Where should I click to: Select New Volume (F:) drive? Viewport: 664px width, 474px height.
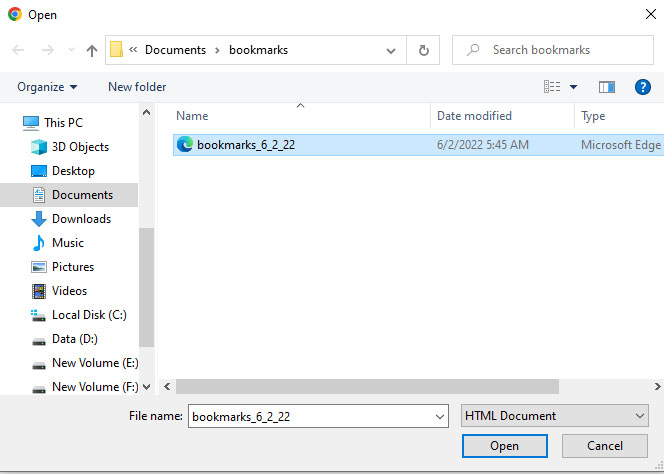click(x=95, y=387)
